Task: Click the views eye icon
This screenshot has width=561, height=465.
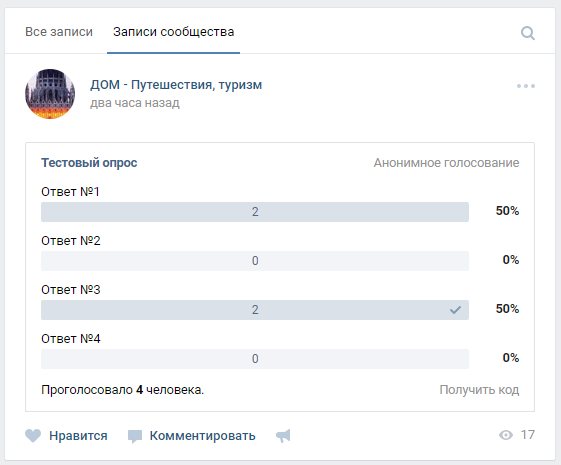Action: point(506,435)
